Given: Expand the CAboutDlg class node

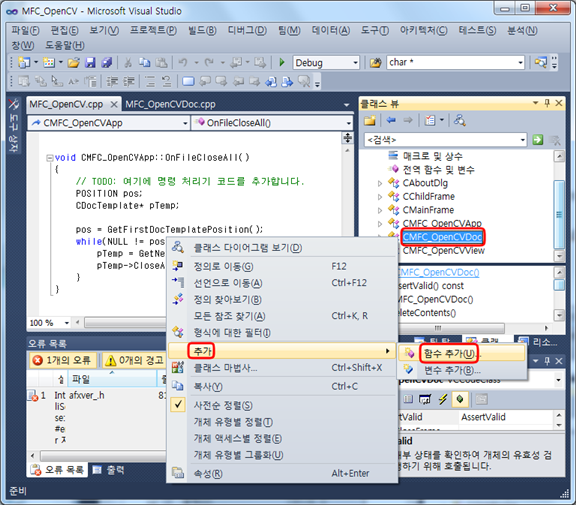Looking at the screenshot, I should pos(380,183).
